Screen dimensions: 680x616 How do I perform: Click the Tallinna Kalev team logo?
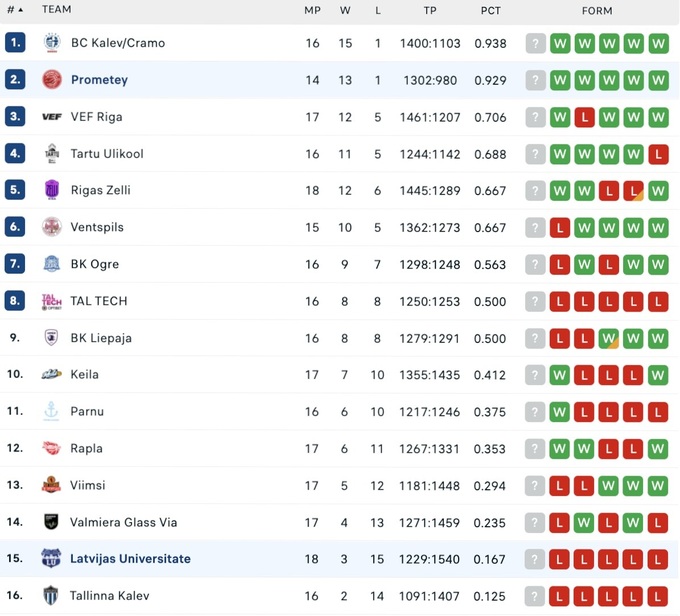tap(52, 596)
